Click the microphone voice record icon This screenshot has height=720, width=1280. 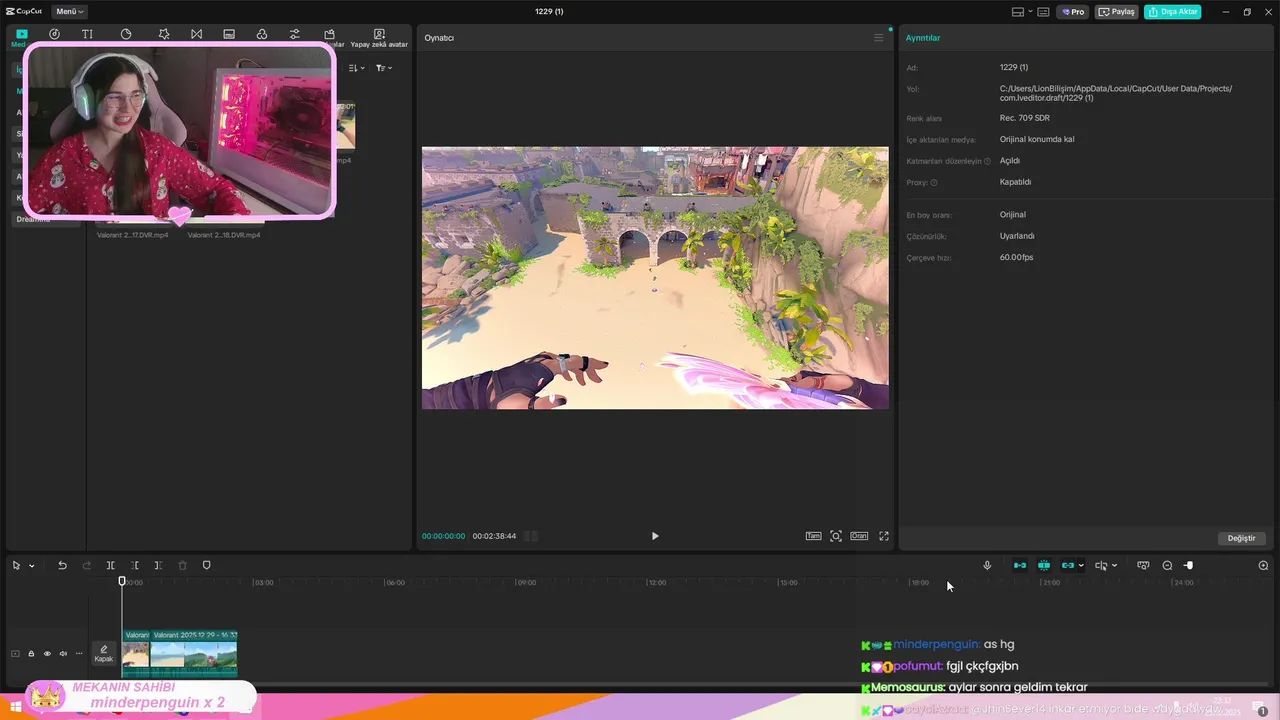[x=987, y=565]
